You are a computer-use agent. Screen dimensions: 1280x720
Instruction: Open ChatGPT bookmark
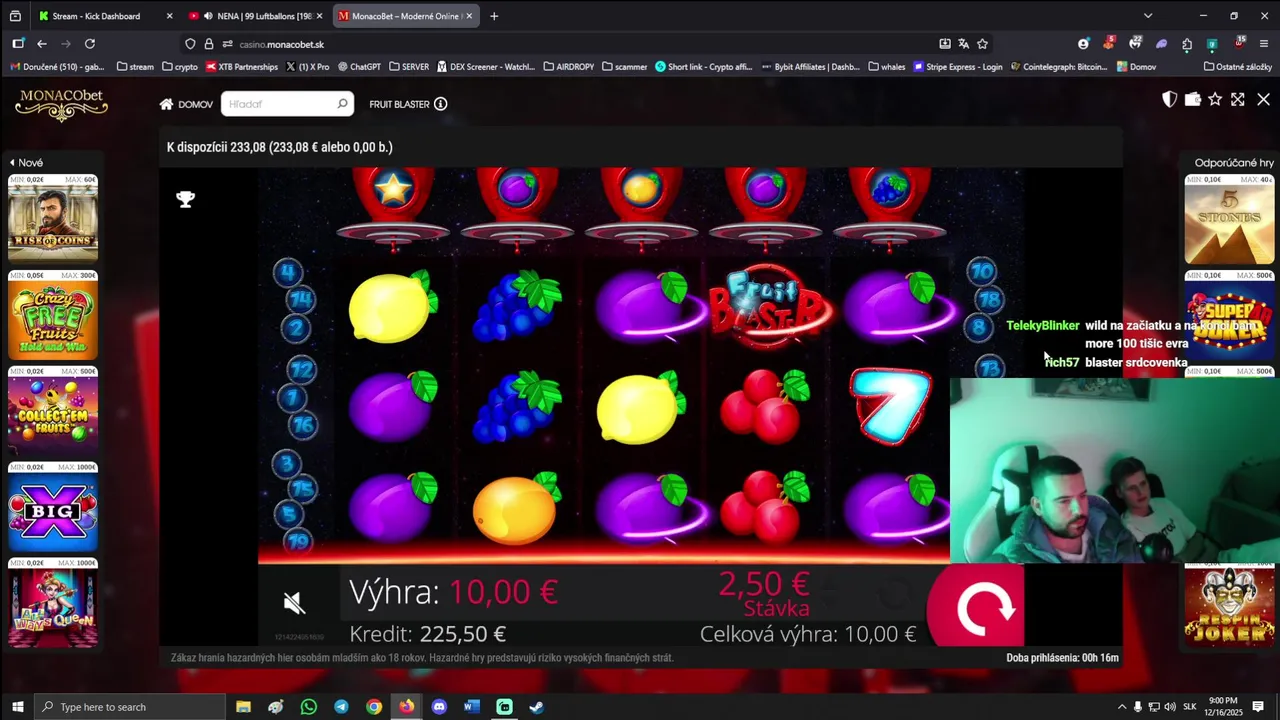point(359,67)
